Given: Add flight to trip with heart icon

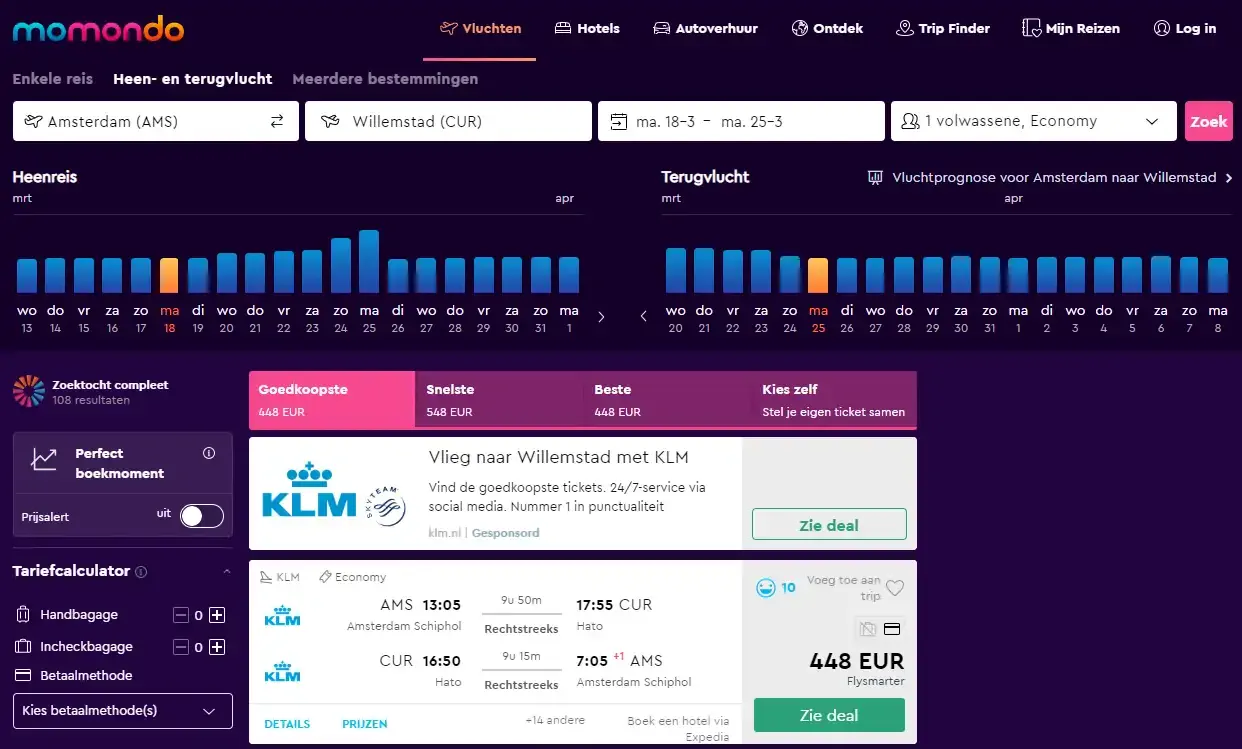Looking at the screenshot, I should (x=895, y=588).
